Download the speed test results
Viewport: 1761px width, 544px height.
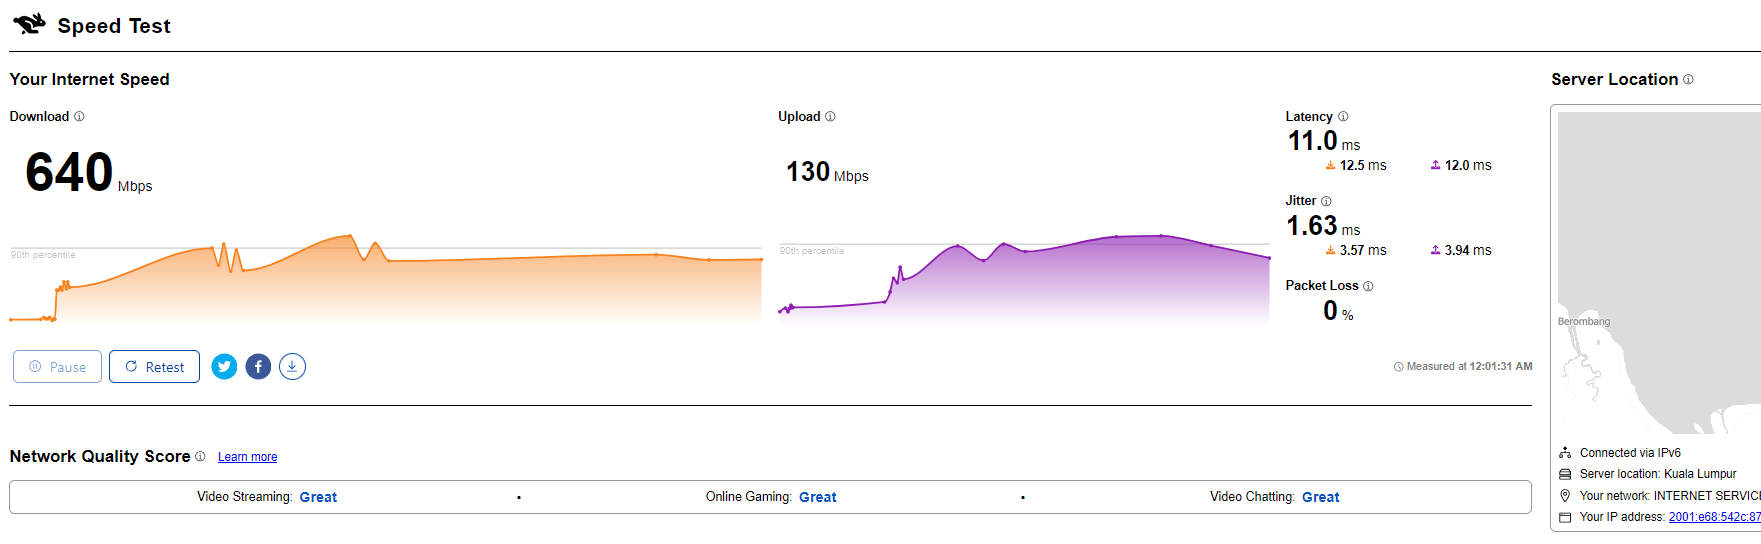292,367
